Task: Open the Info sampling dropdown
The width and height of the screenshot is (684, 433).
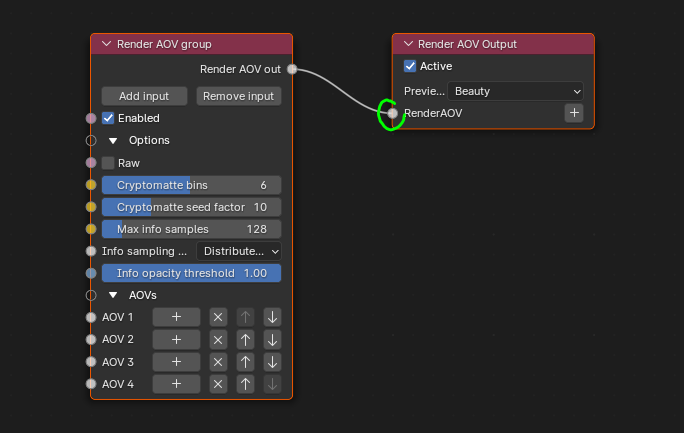Action: (x=239, y=251)
